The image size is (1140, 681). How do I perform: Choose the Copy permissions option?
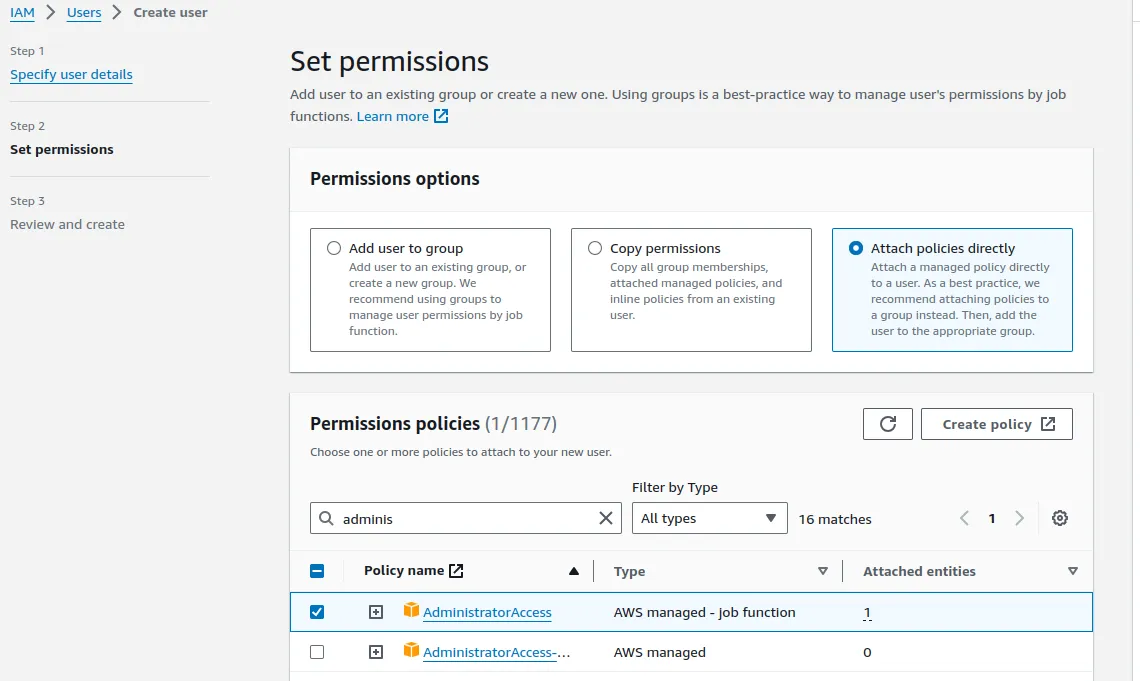point(595,248)
